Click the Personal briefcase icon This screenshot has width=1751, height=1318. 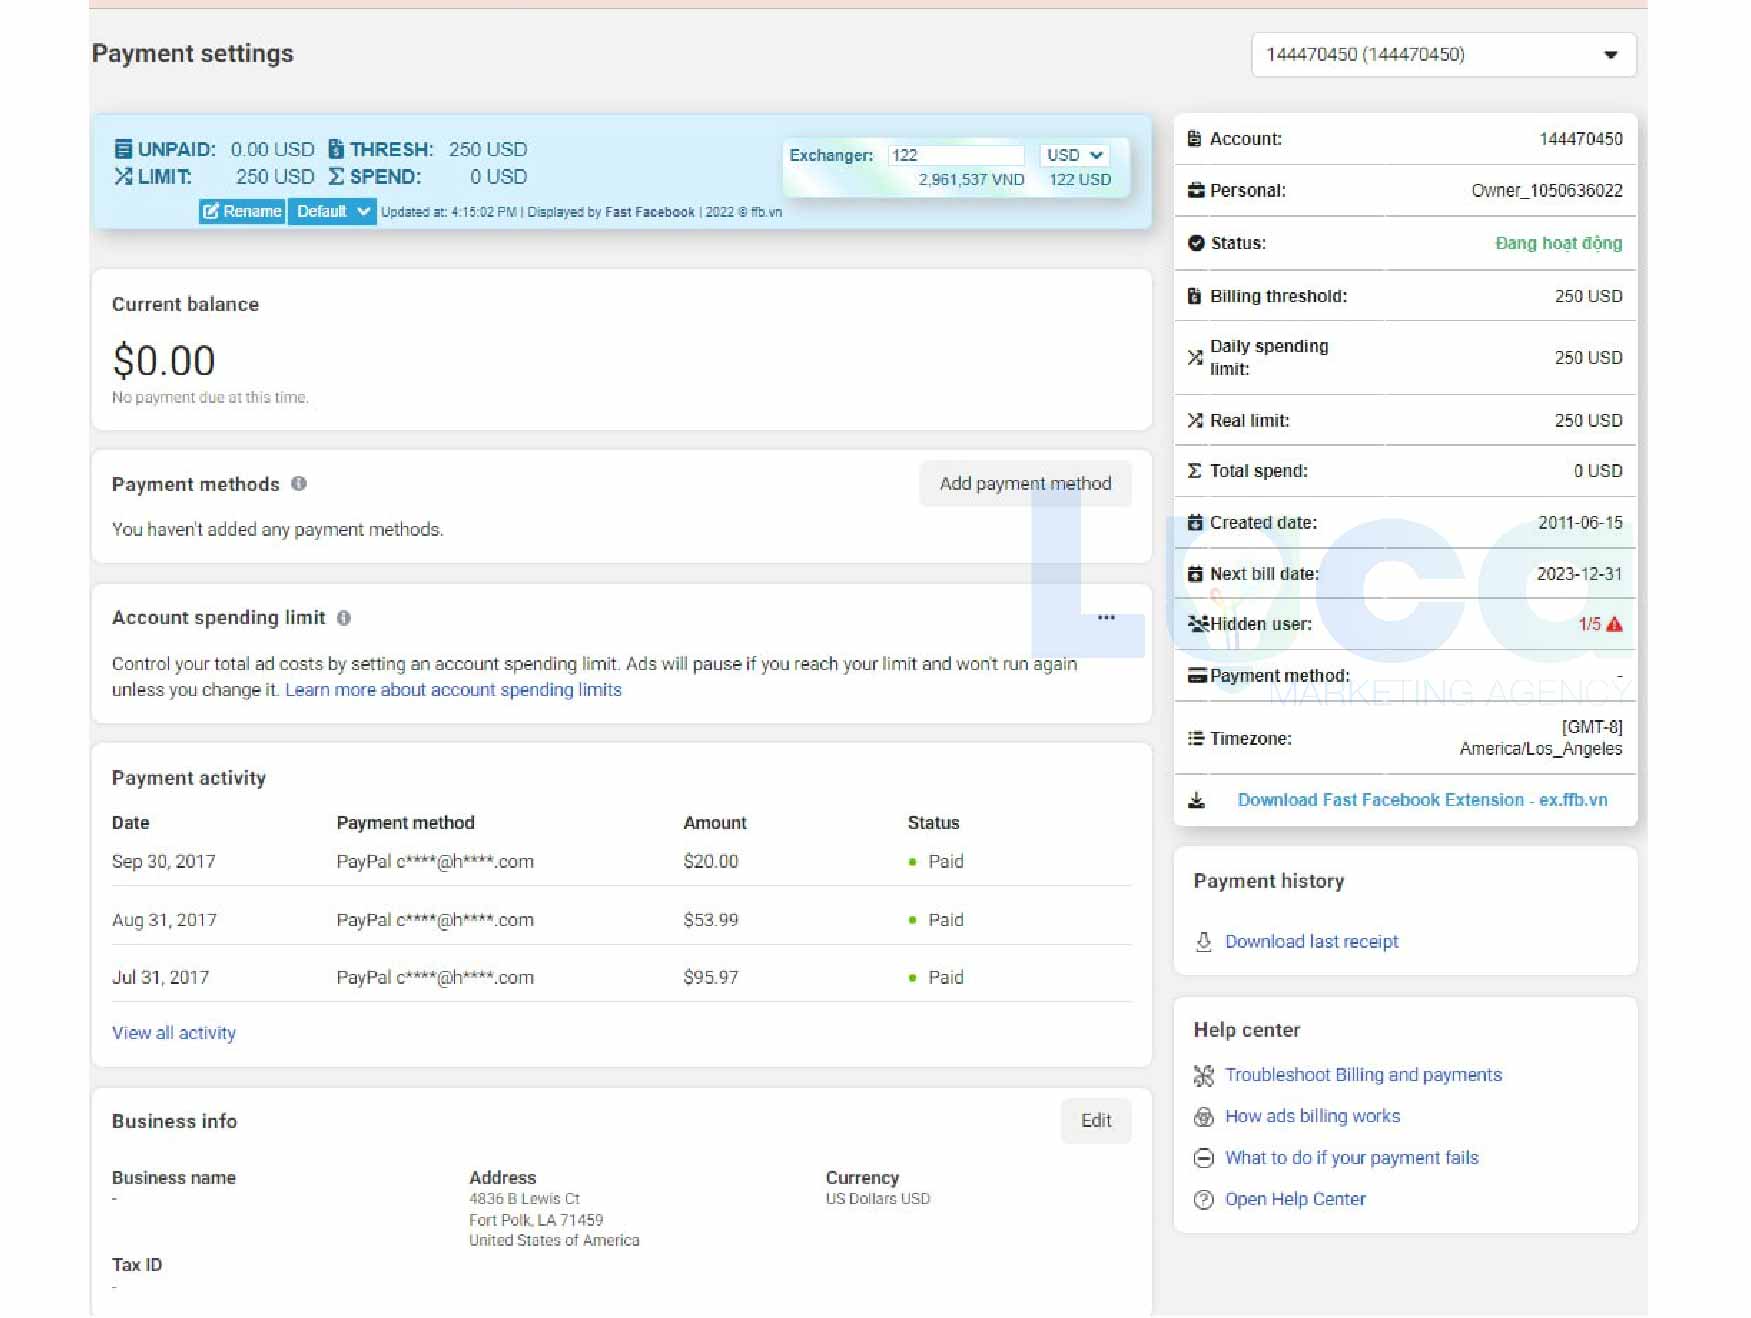[x=1195, y=190]
